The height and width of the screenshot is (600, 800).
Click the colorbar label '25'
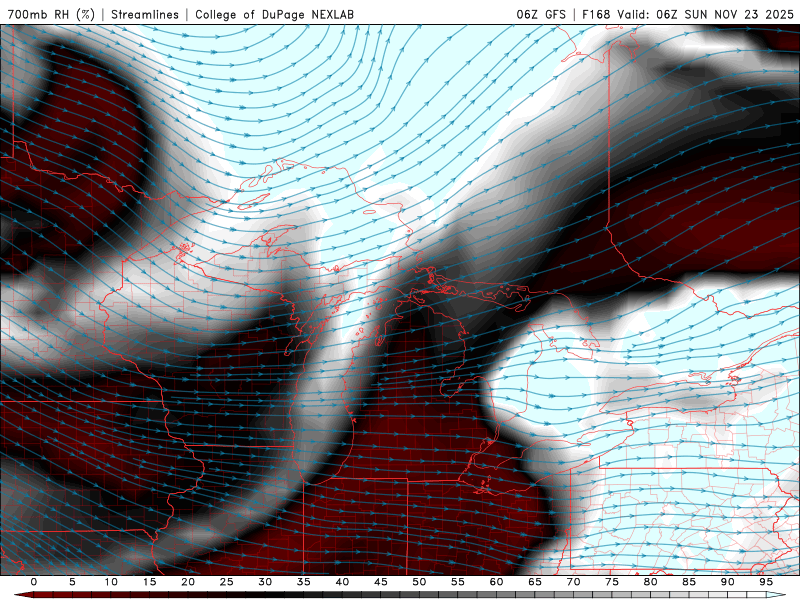(227, 582)
